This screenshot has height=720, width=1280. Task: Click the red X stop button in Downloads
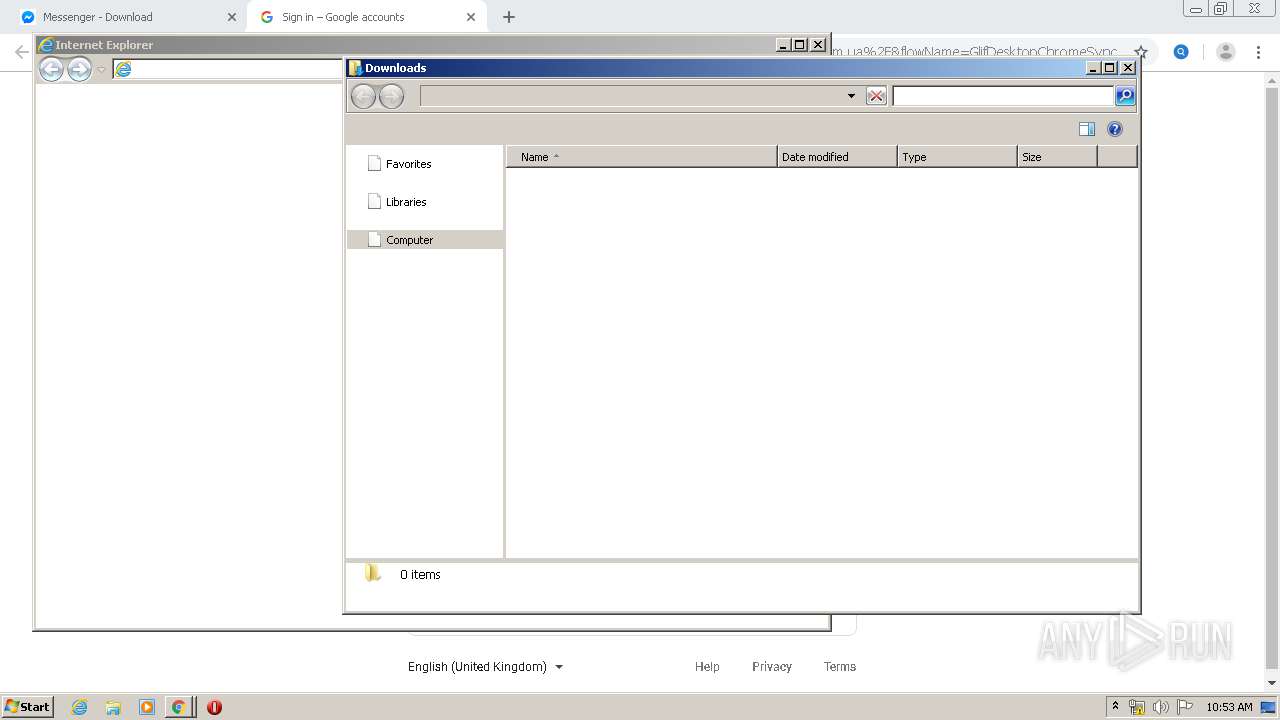(x=876, y=96)
